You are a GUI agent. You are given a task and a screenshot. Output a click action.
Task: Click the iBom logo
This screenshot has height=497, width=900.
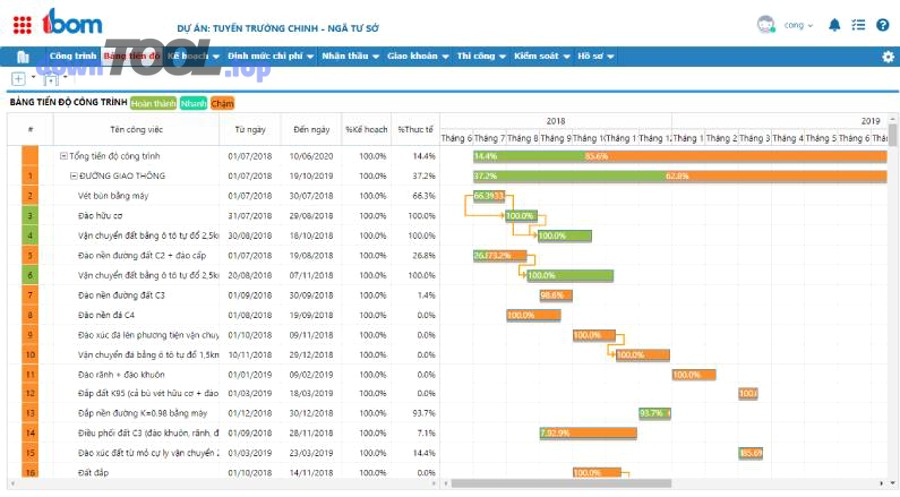click(72, 22)
